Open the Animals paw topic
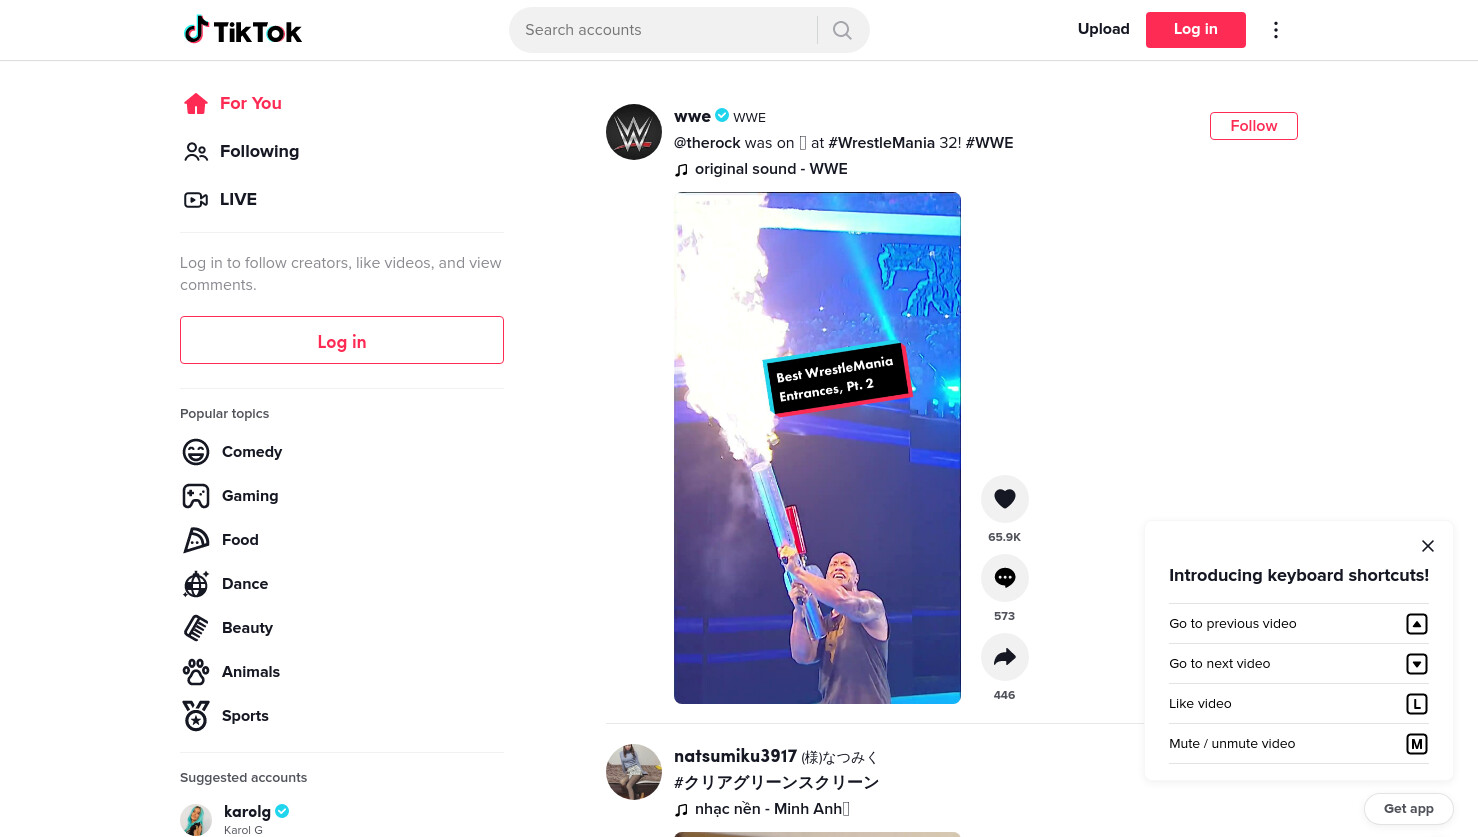Screen dimensions: 1478x837 tap(232, 672)
